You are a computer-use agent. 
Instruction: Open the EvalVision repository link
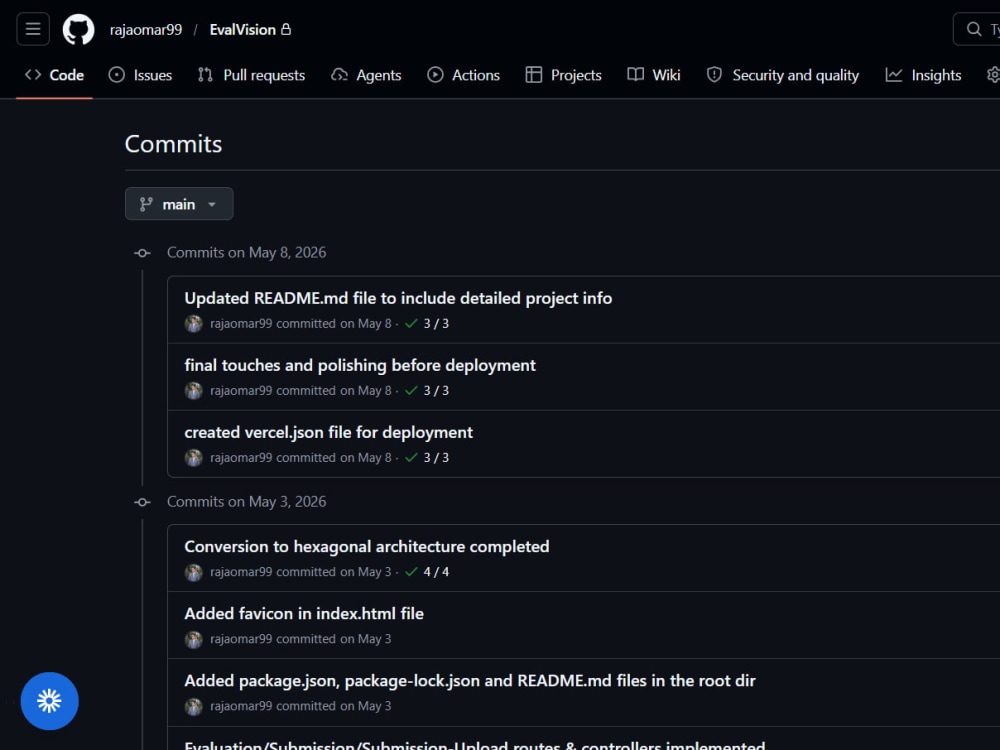tap(242, 30)
